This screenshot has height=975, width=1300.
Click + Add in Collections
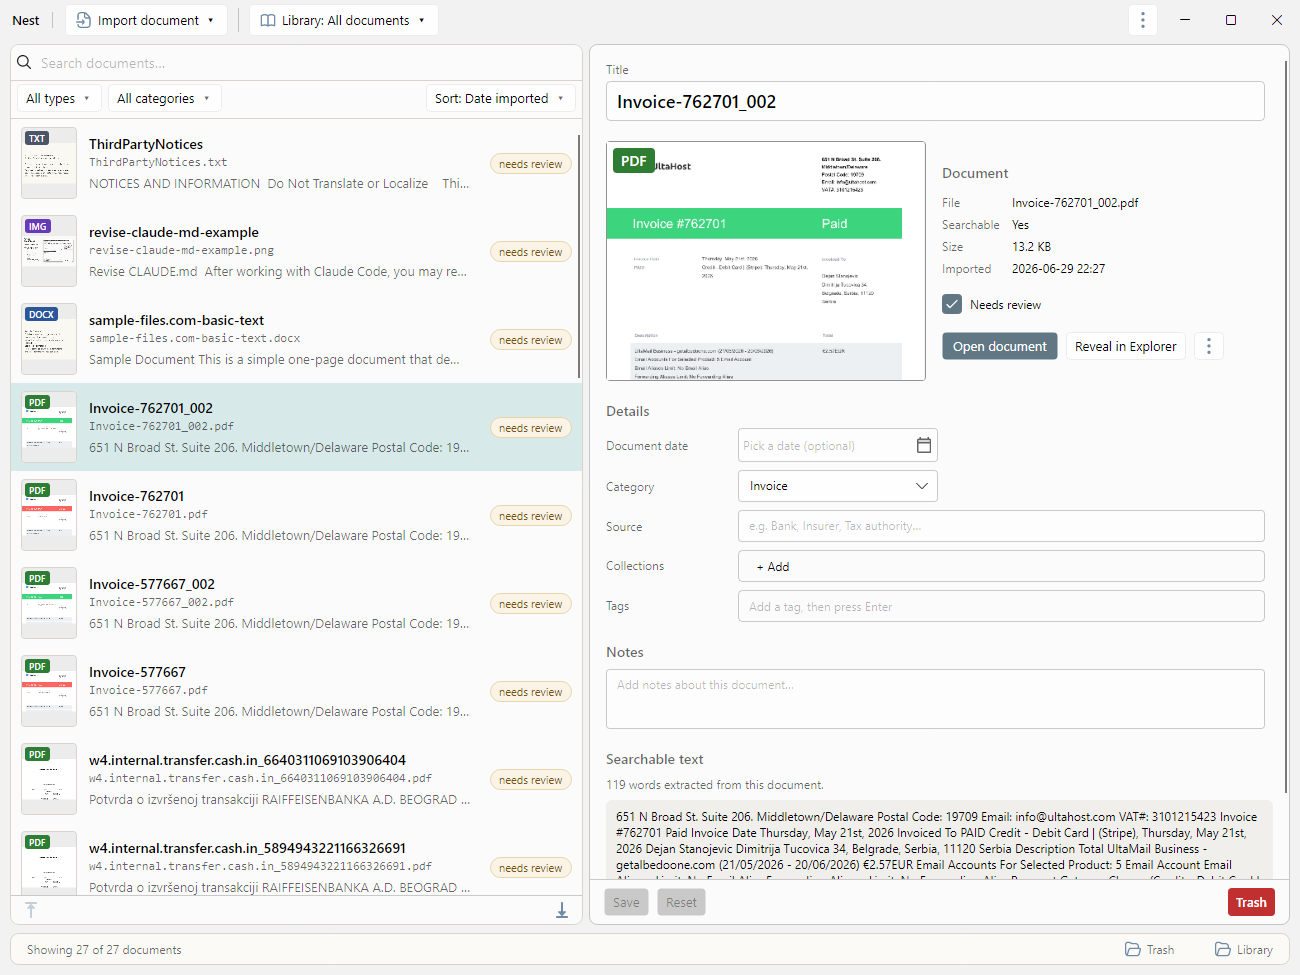click(773, 567)
